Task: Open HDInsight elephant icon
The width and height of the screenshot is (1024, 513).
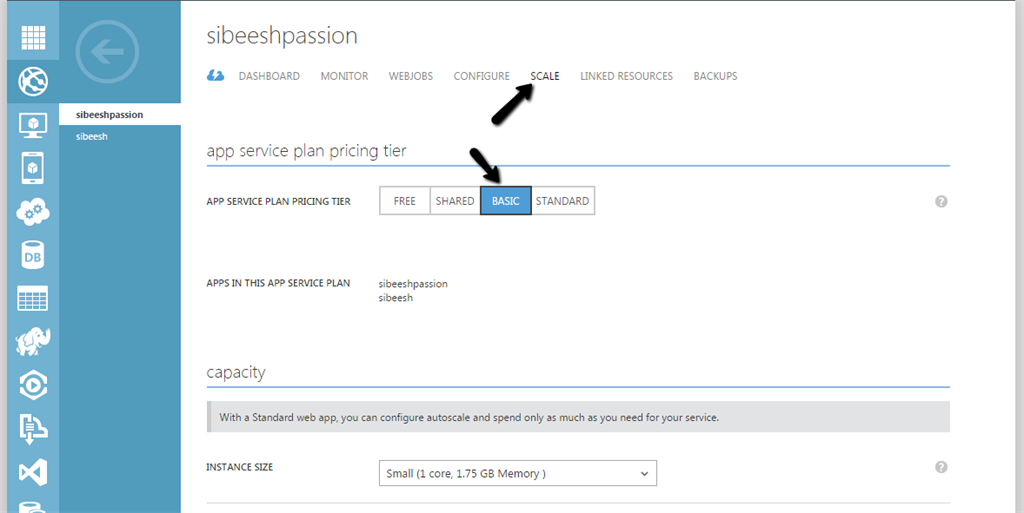Action: pyautogui.click(x=33, y=342)
